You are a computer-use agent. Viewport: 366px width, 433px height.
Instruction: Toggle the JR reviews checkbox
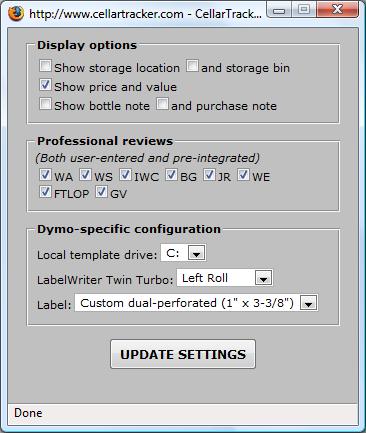(209, 175)
